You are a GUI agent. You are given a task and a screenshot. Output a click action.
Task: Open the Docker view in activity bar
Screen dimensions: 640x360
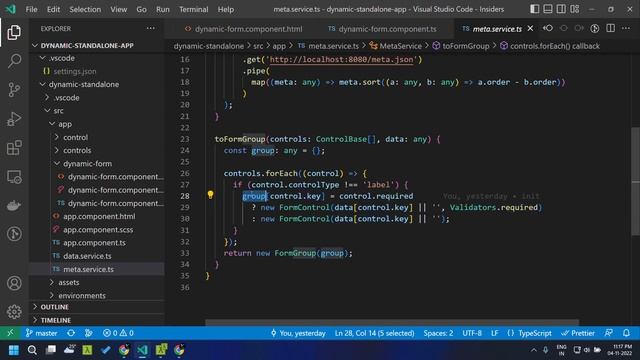click(x=14, y=205)
